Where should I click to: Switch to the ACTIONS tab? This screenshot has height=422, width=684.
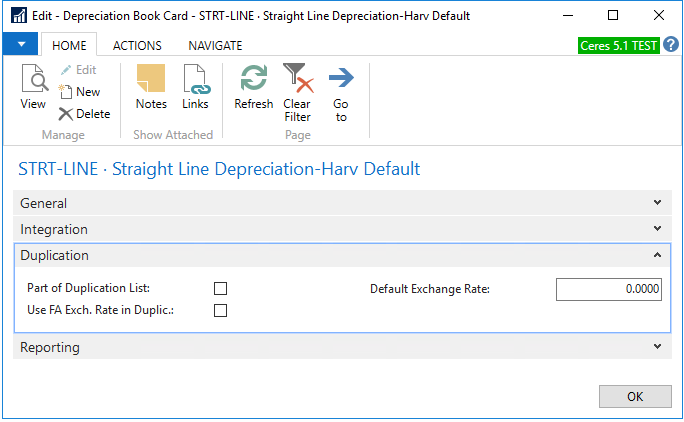click(137, 46)
